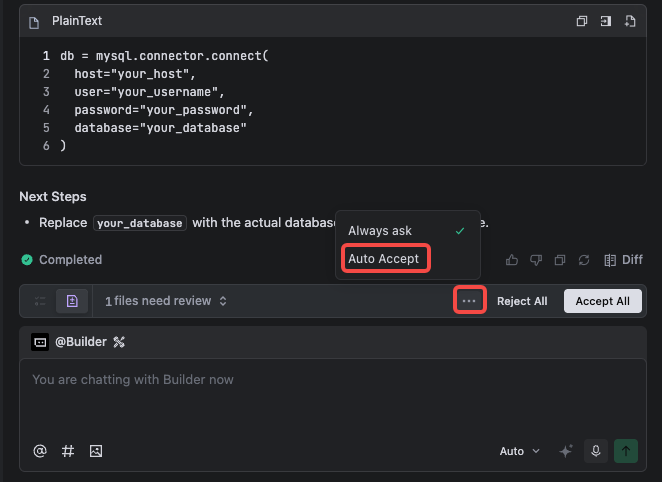
Task: Click the add-to-new-file icon in code header
Action: tap(630, 21)
